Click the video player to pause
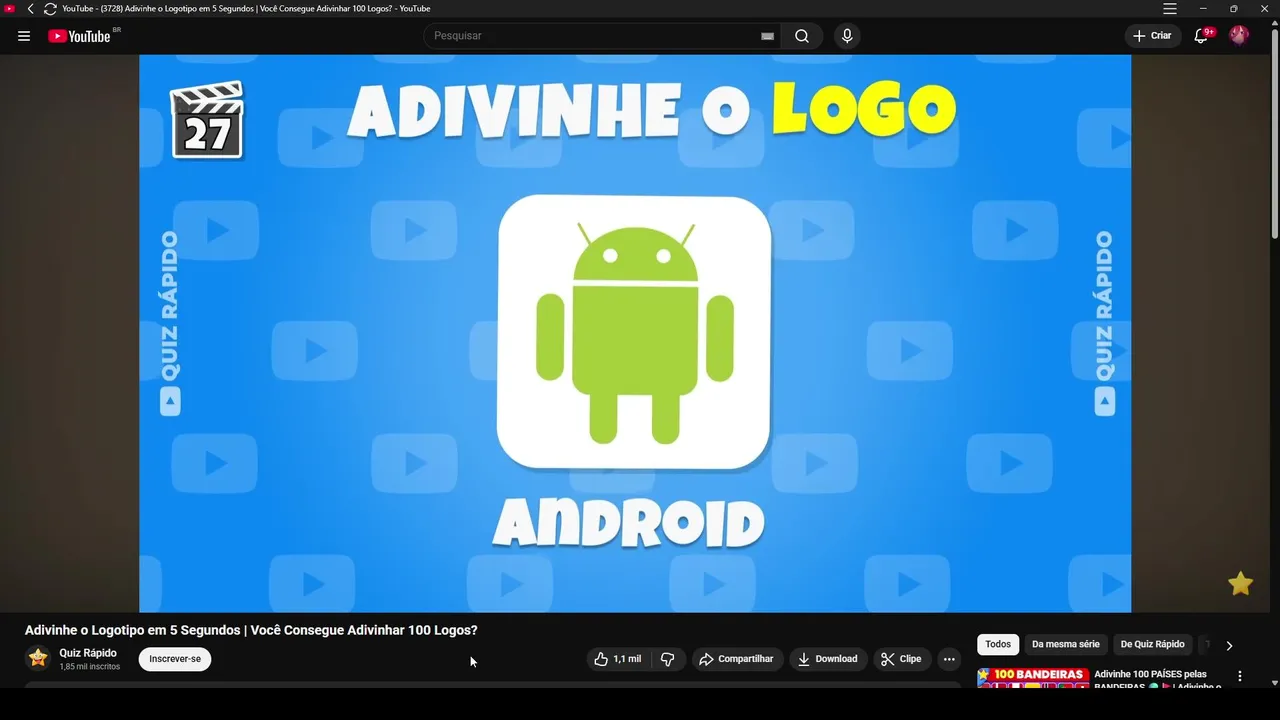Image resolution: width=1280 pixels, height=720 pixels. pos(635,333)
